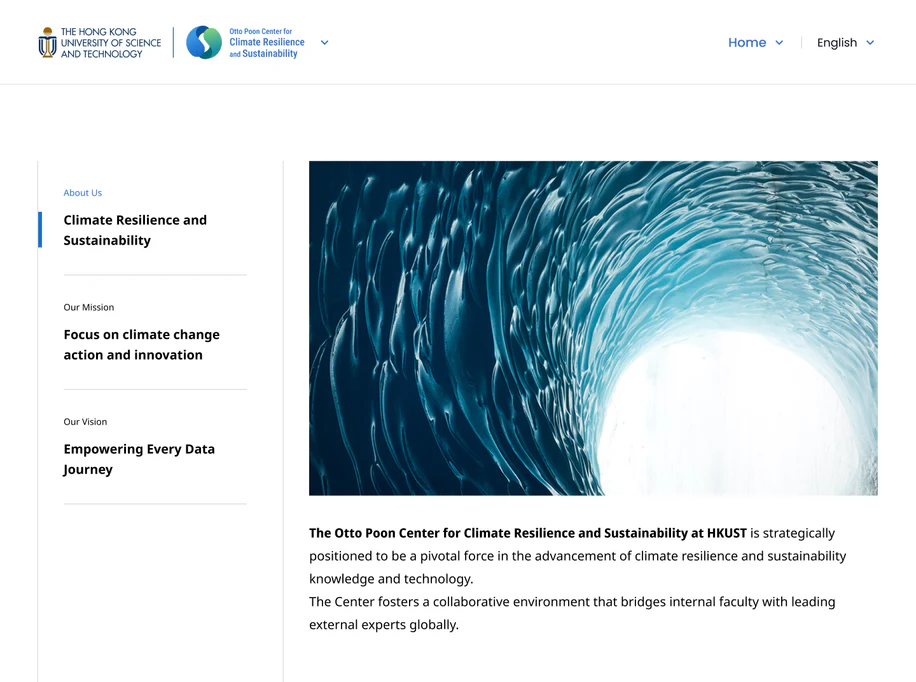Viewport: 916px width, 682px height.
Task: Select the Our Vision label
Action: pyautogui.click(x=85, y=422)
